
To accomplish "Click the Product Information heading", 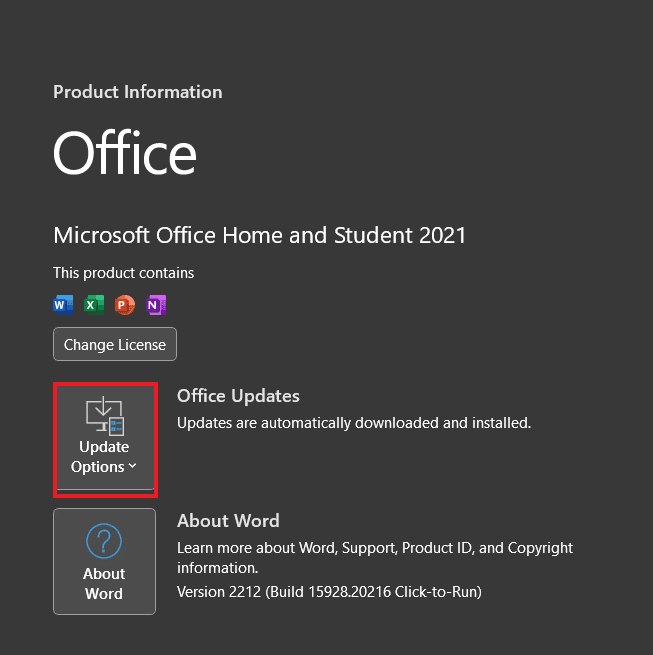I will pos(138,92).
